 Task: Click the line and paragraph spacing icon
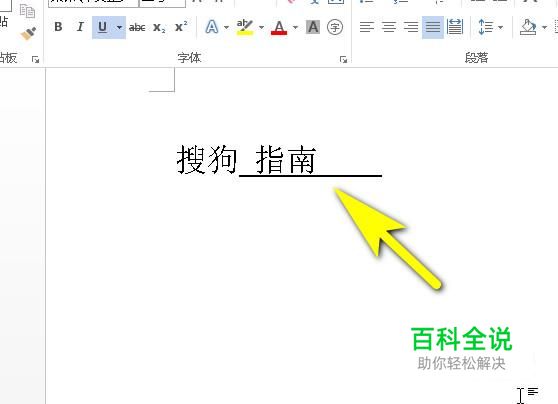coord(486,27)
